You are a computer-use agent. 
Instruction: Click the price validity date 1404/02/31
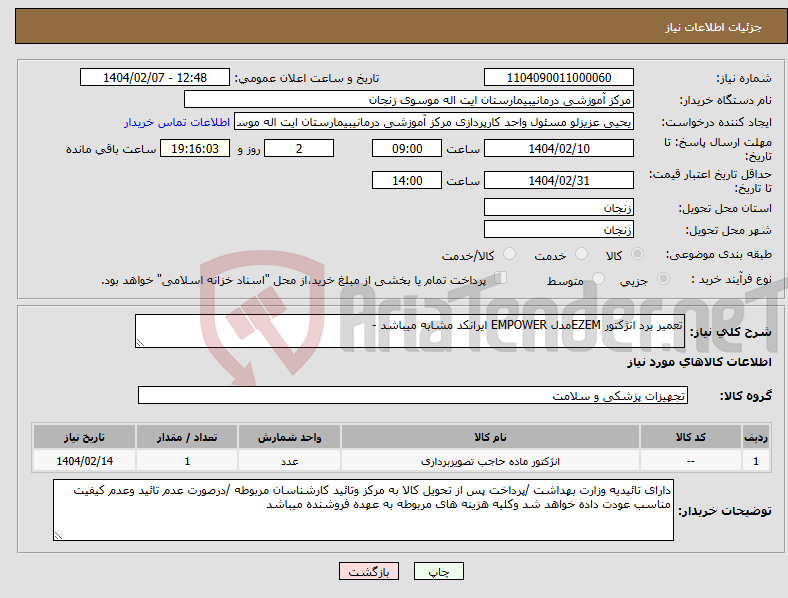pos(559,180)
